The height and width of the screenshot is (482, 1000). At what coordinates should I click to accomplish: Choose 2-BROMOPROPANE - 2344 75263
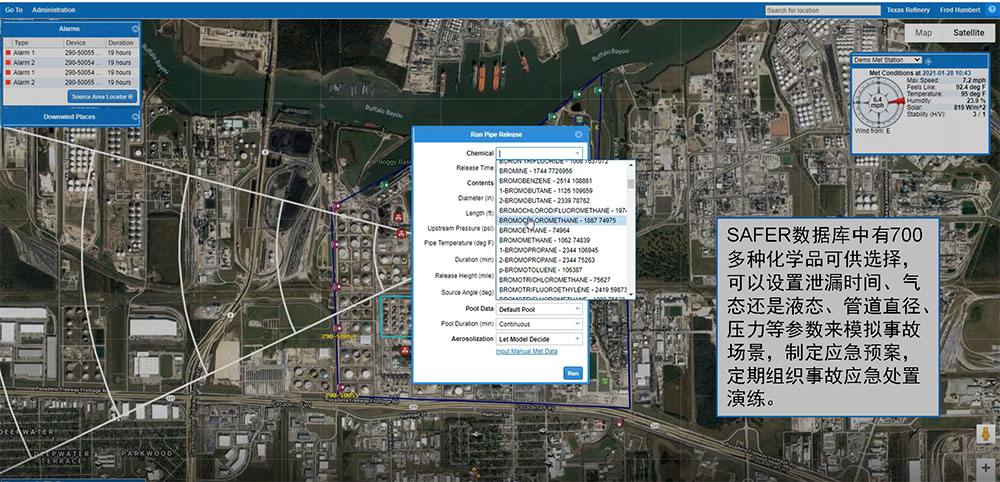(x=561, y=260)
